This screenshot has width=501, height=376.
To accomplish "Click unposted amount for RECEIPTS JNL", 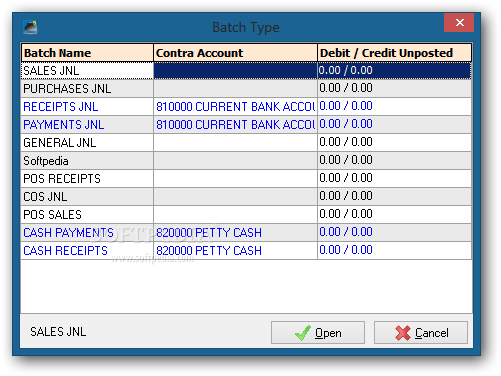I will (395, 107).
